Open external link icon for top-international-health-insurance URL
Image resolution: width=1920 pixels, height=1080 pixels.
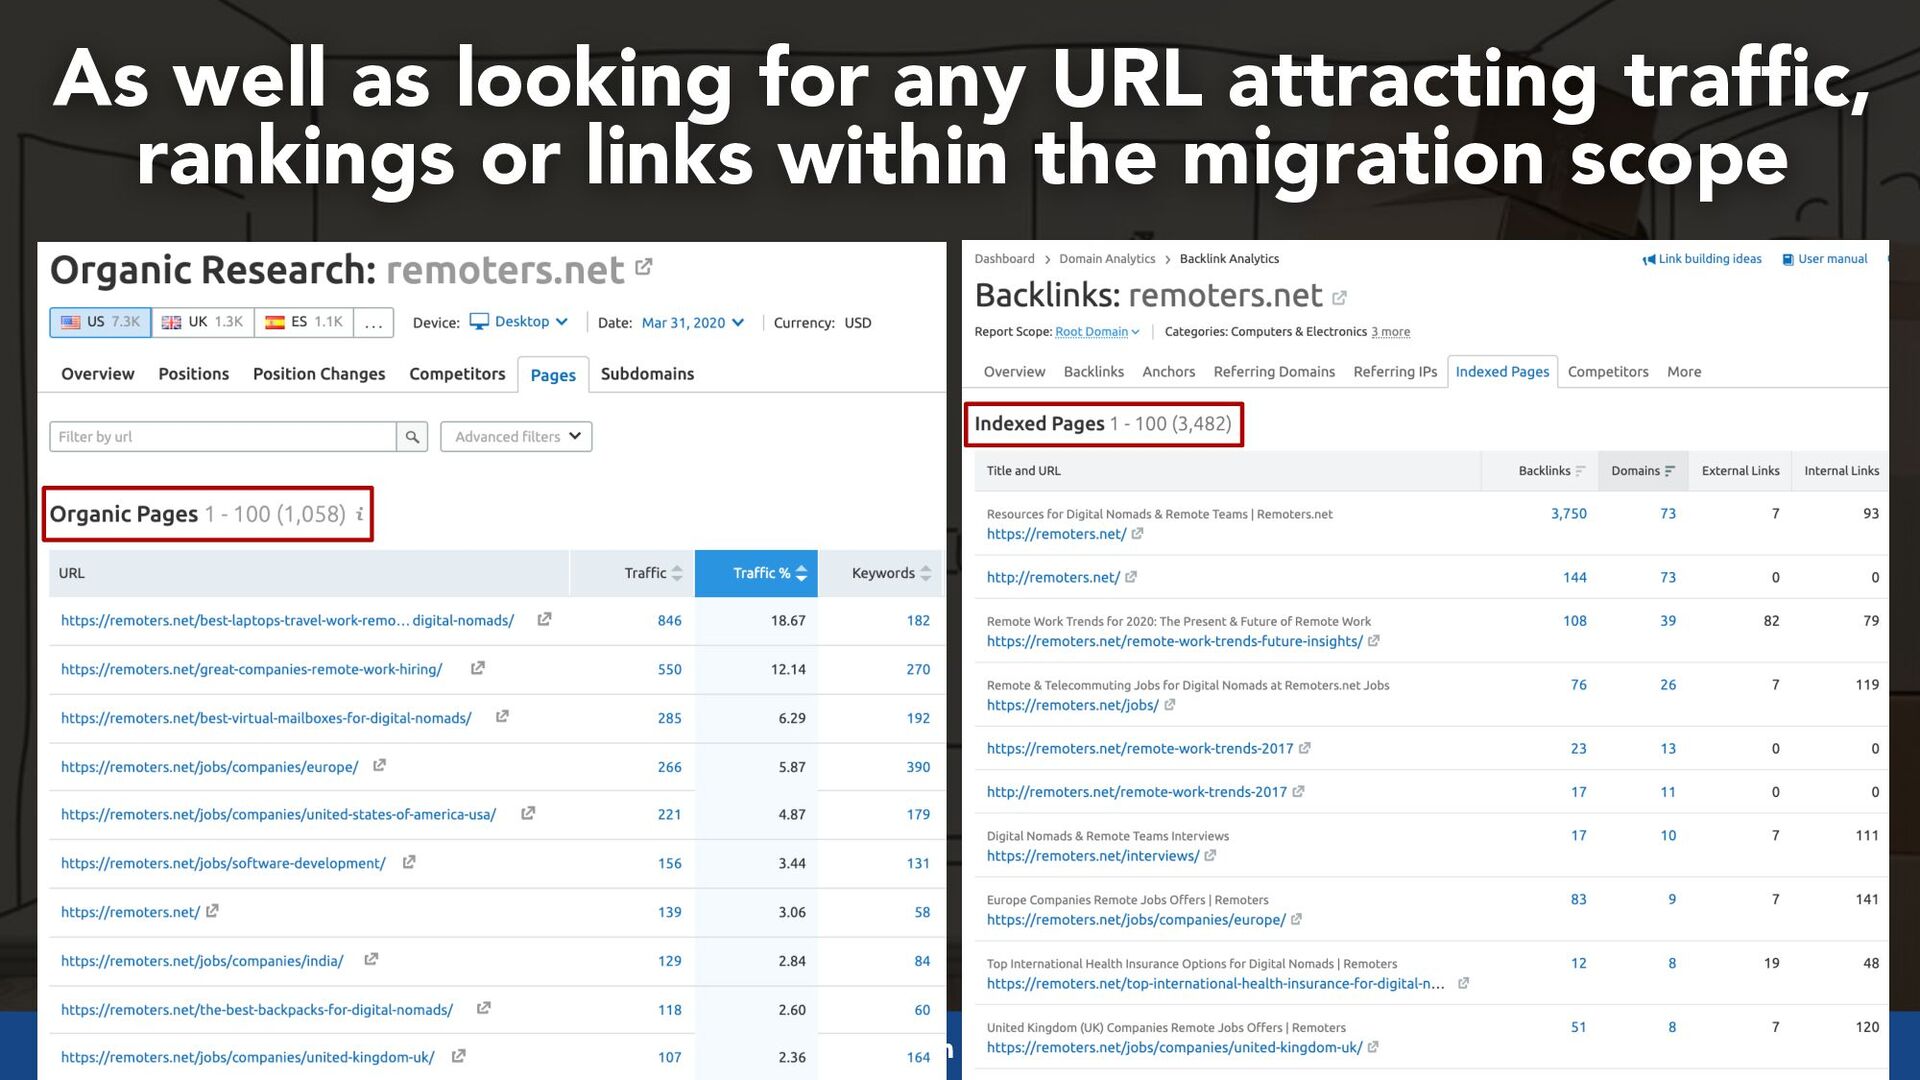point(1463,983)
